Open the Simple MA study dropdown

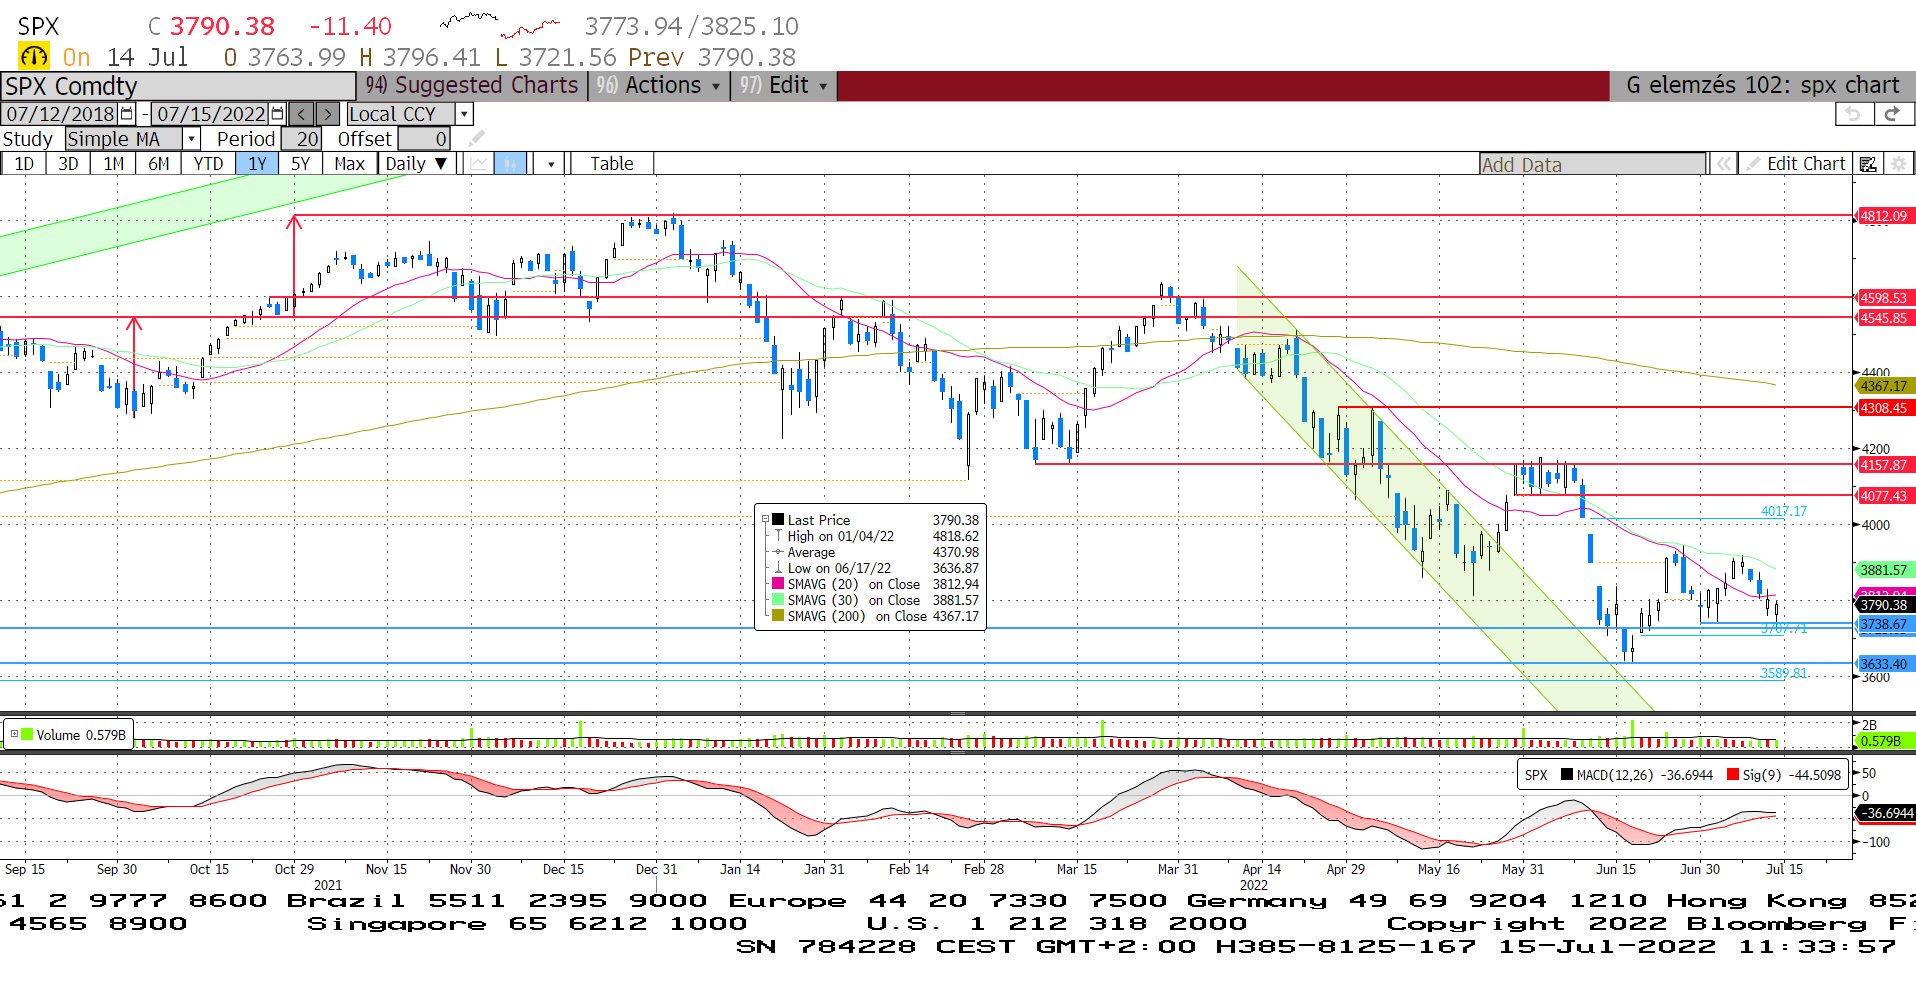[192, 139]
